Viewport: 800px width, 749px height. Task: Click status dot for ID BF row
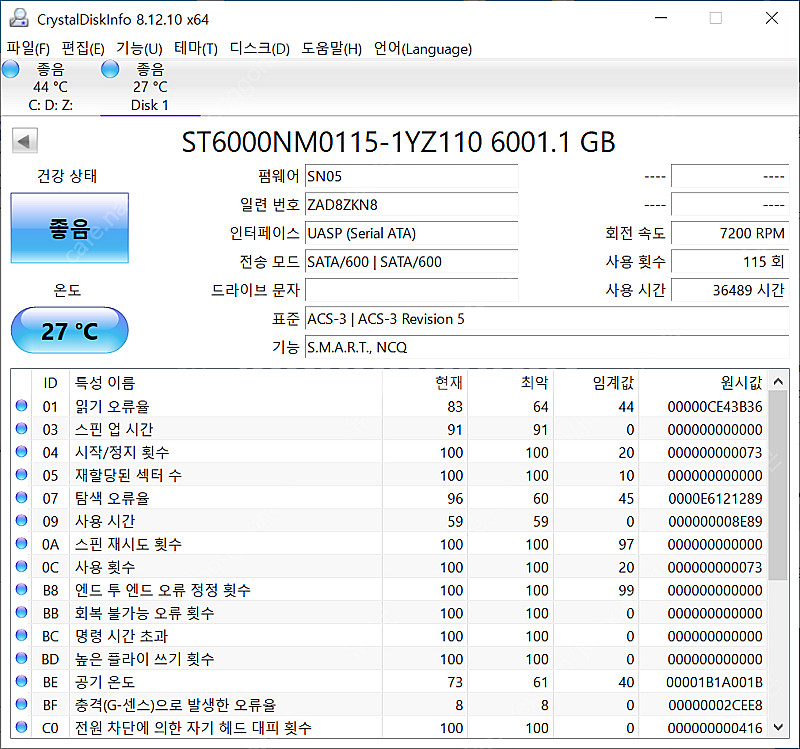tap(21, 704)
